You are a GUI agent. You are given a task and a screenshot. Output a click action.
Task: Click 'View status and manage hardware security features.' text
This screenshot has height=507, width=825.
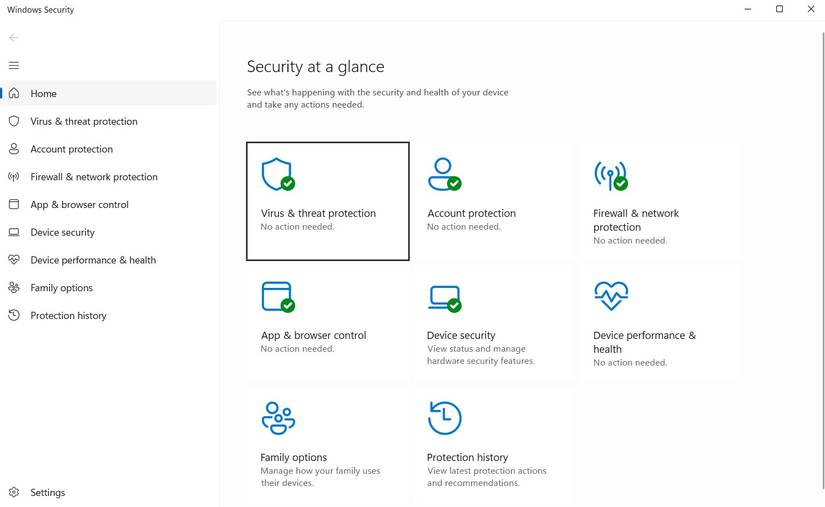[x=481, y=355]
